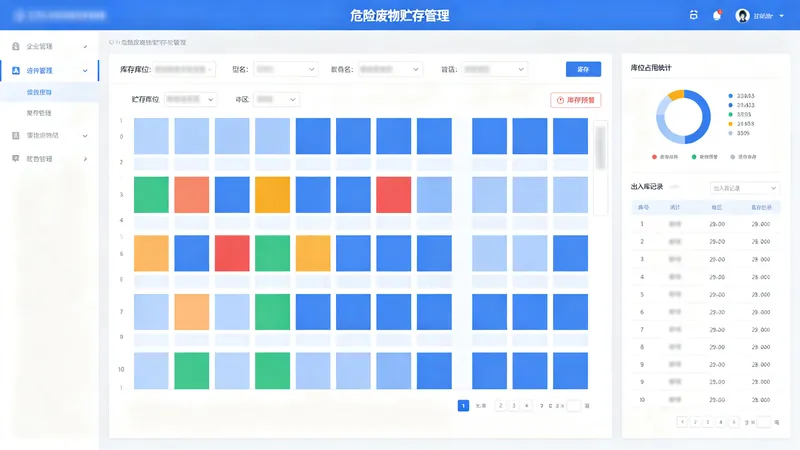Image resolution: width=800 pixels, height=450 pixels.
Task: Select the red cell in grid row 6
Action: click(x=232, y=253)
